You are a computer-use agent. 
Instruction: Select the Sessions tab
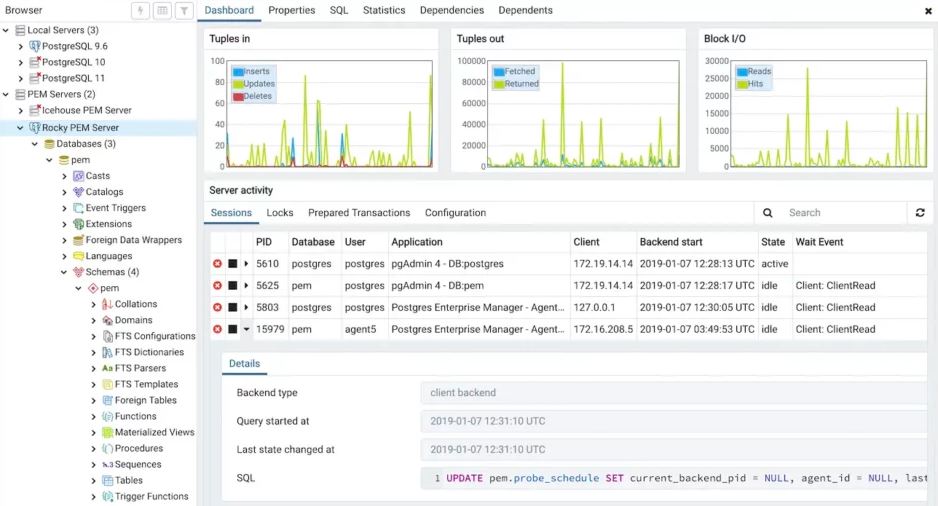click(231, 213)
